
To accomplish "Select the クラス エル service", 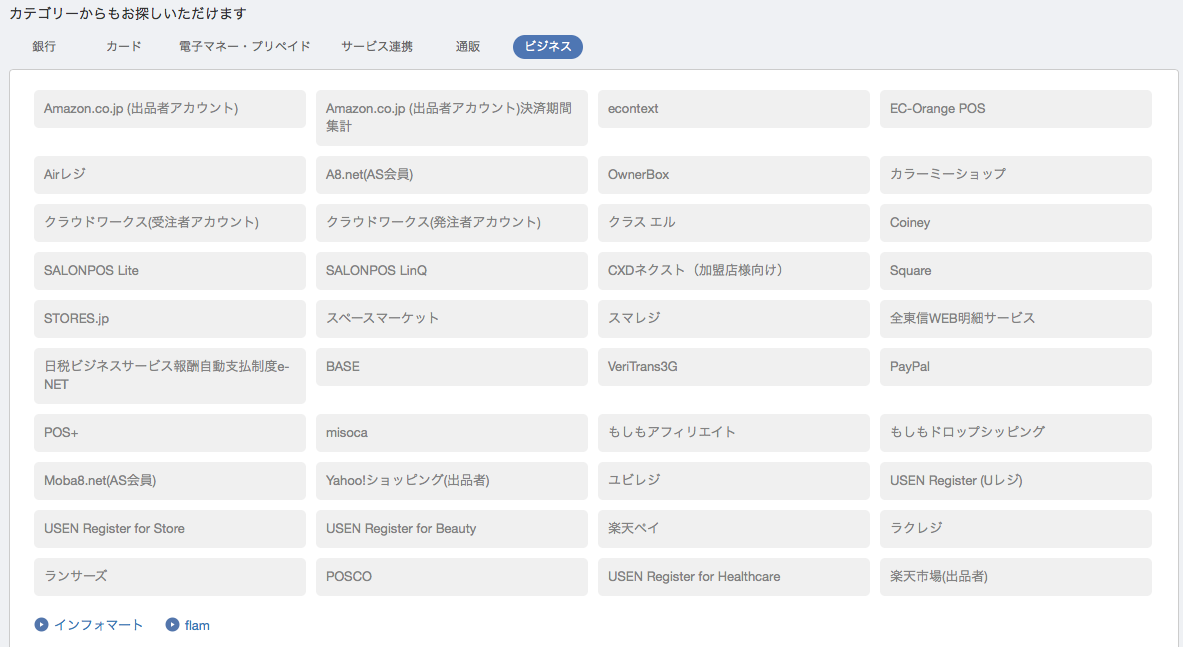I will (734, 222).
